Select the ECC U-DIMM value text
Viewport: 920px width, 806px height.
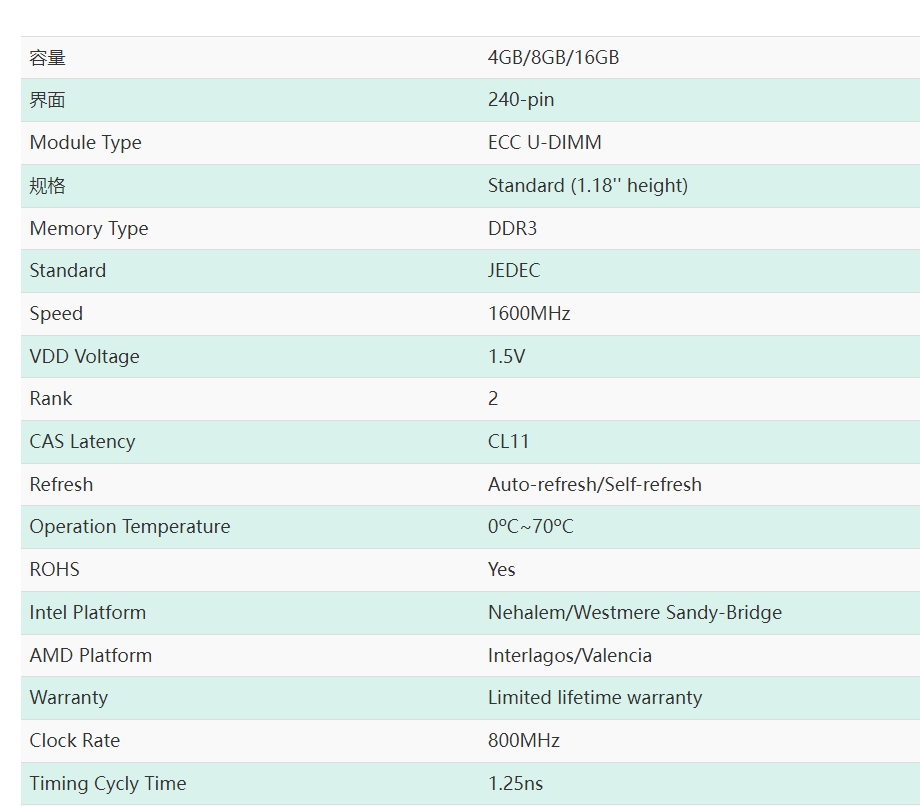pyautogui.click(x=544, y=143)
